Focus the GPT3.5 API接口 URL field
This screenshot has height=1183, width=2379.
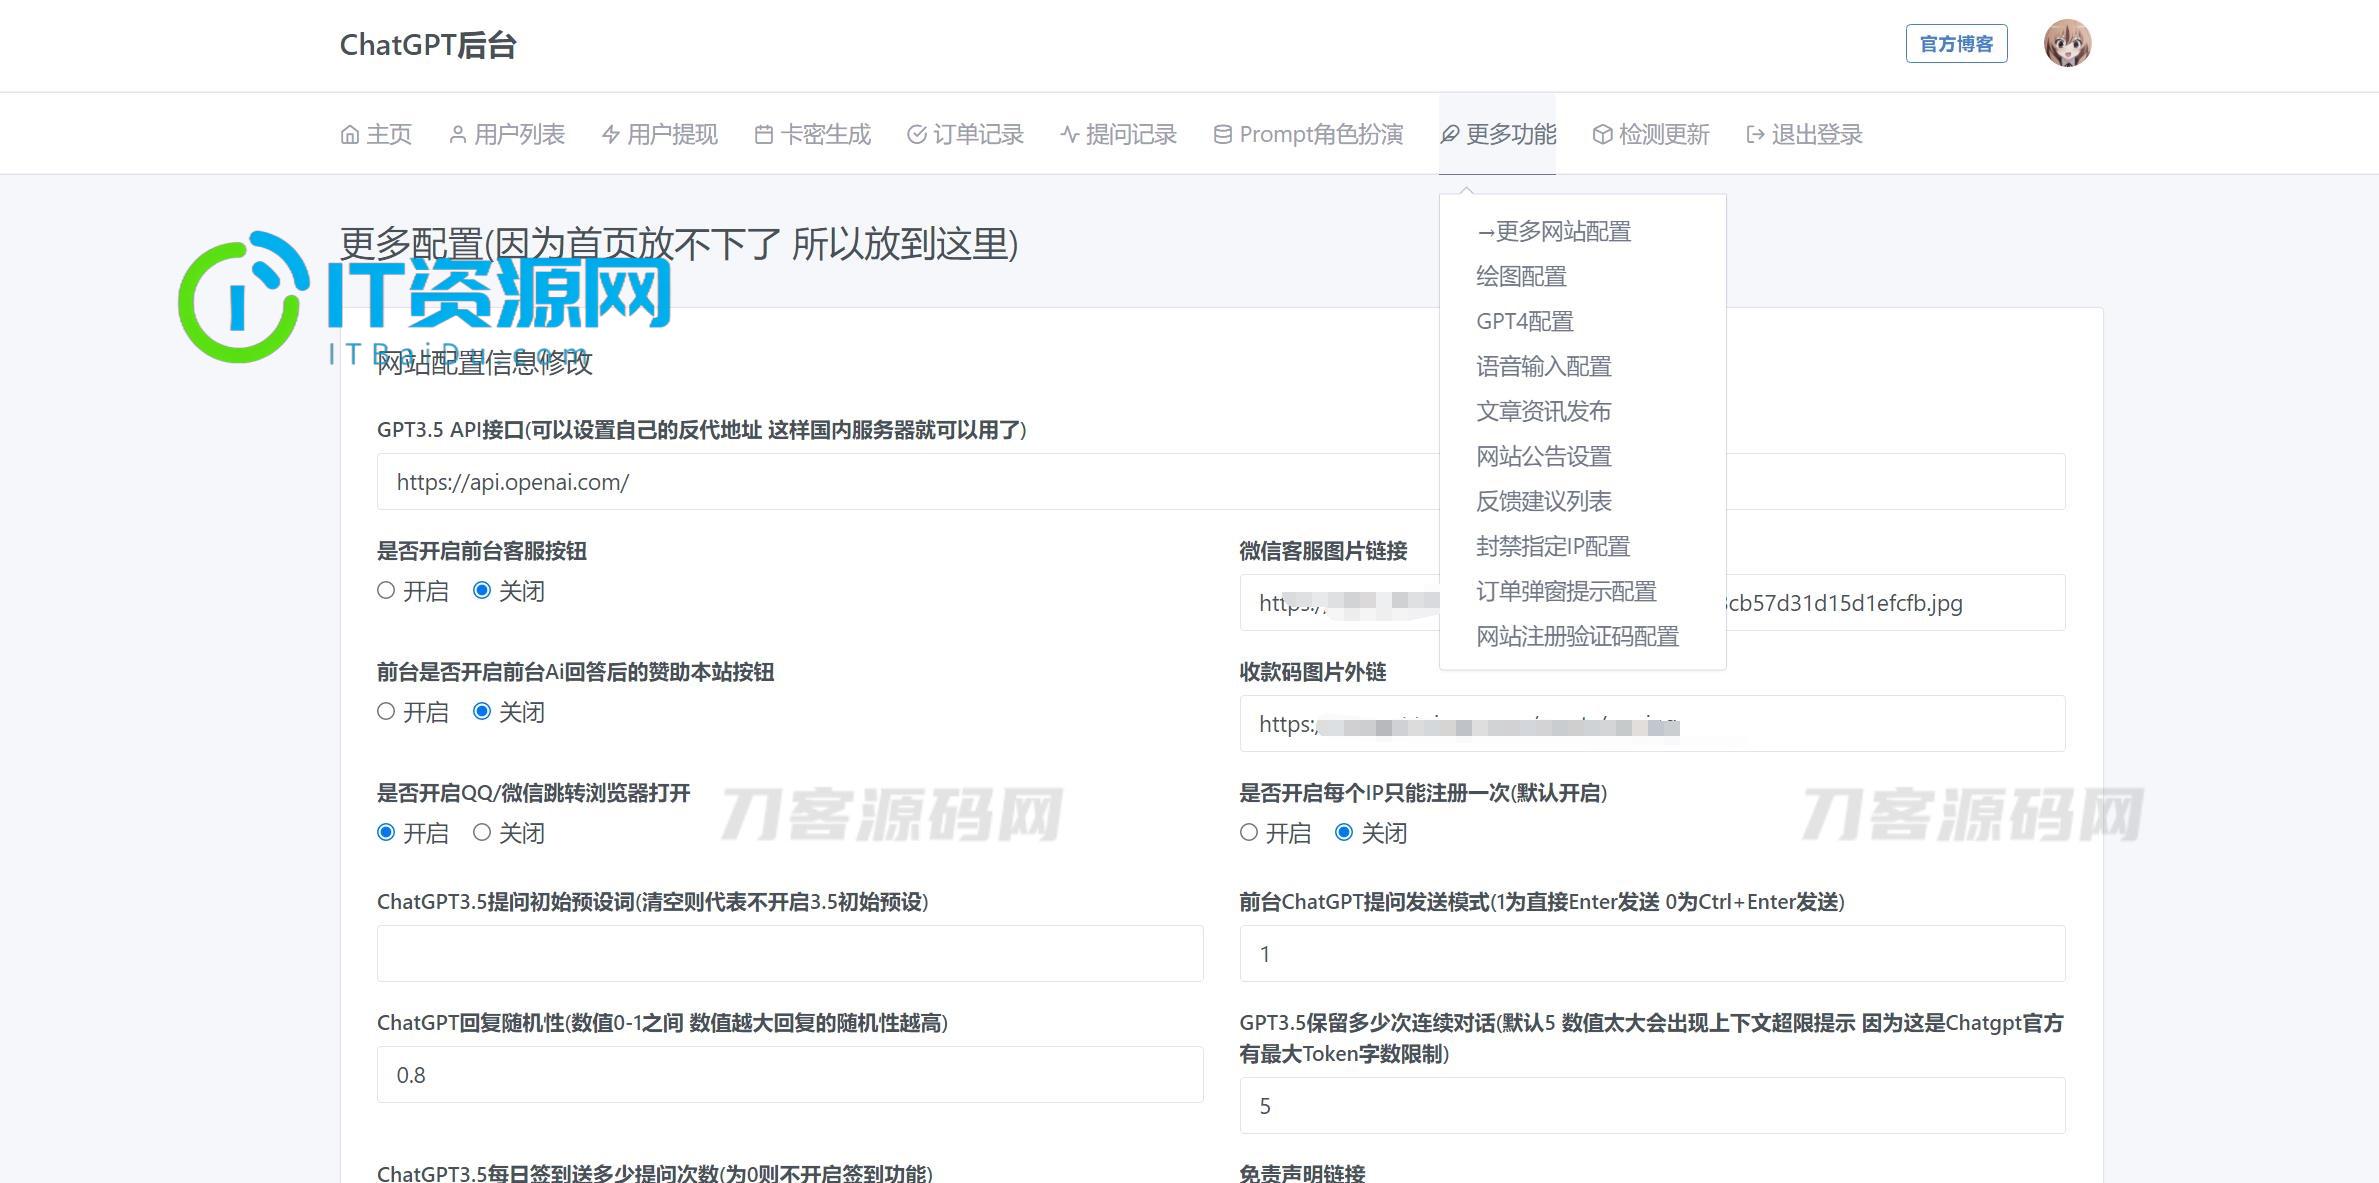pos(1221,482)
